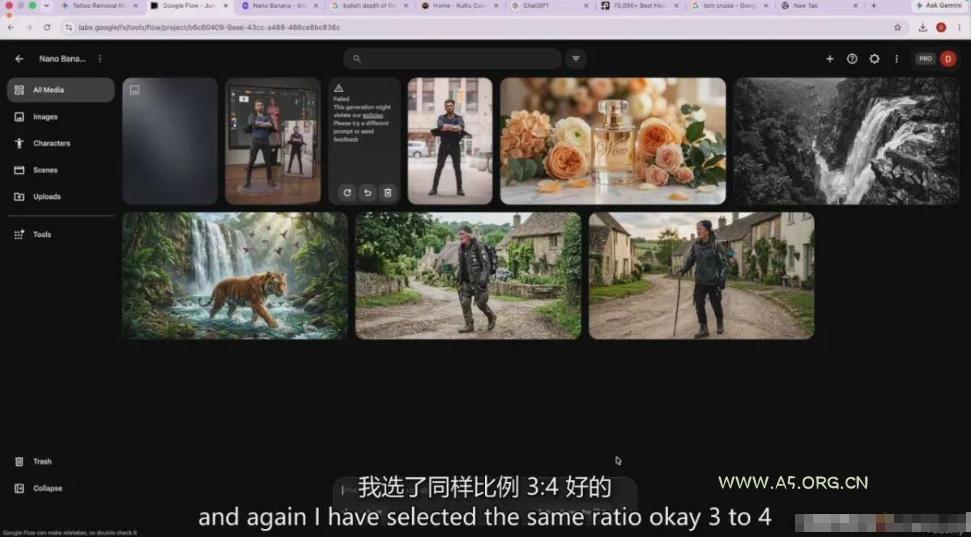Open a new browser tab with plus
The height and width of the screenshot is (537, 971).
pyautogui.click(x=874, y=6)
